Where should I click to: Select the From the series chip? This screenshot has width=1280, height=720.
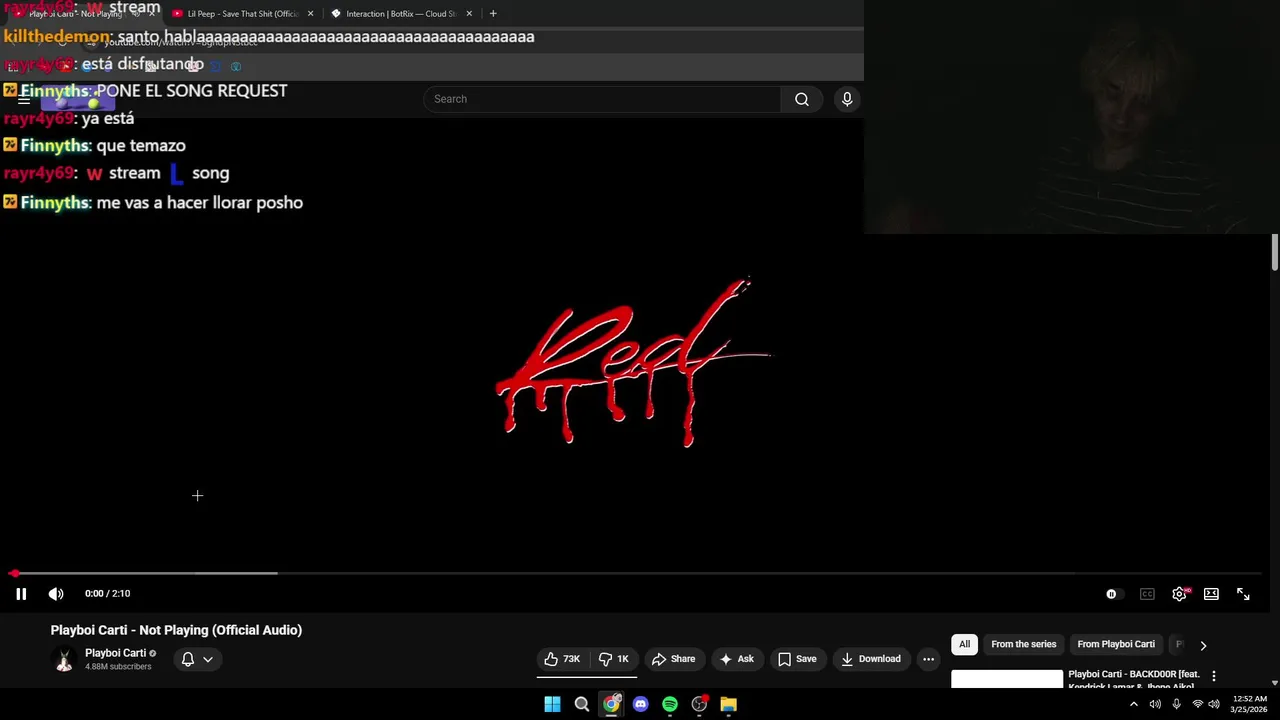(x=1023, y=644)
